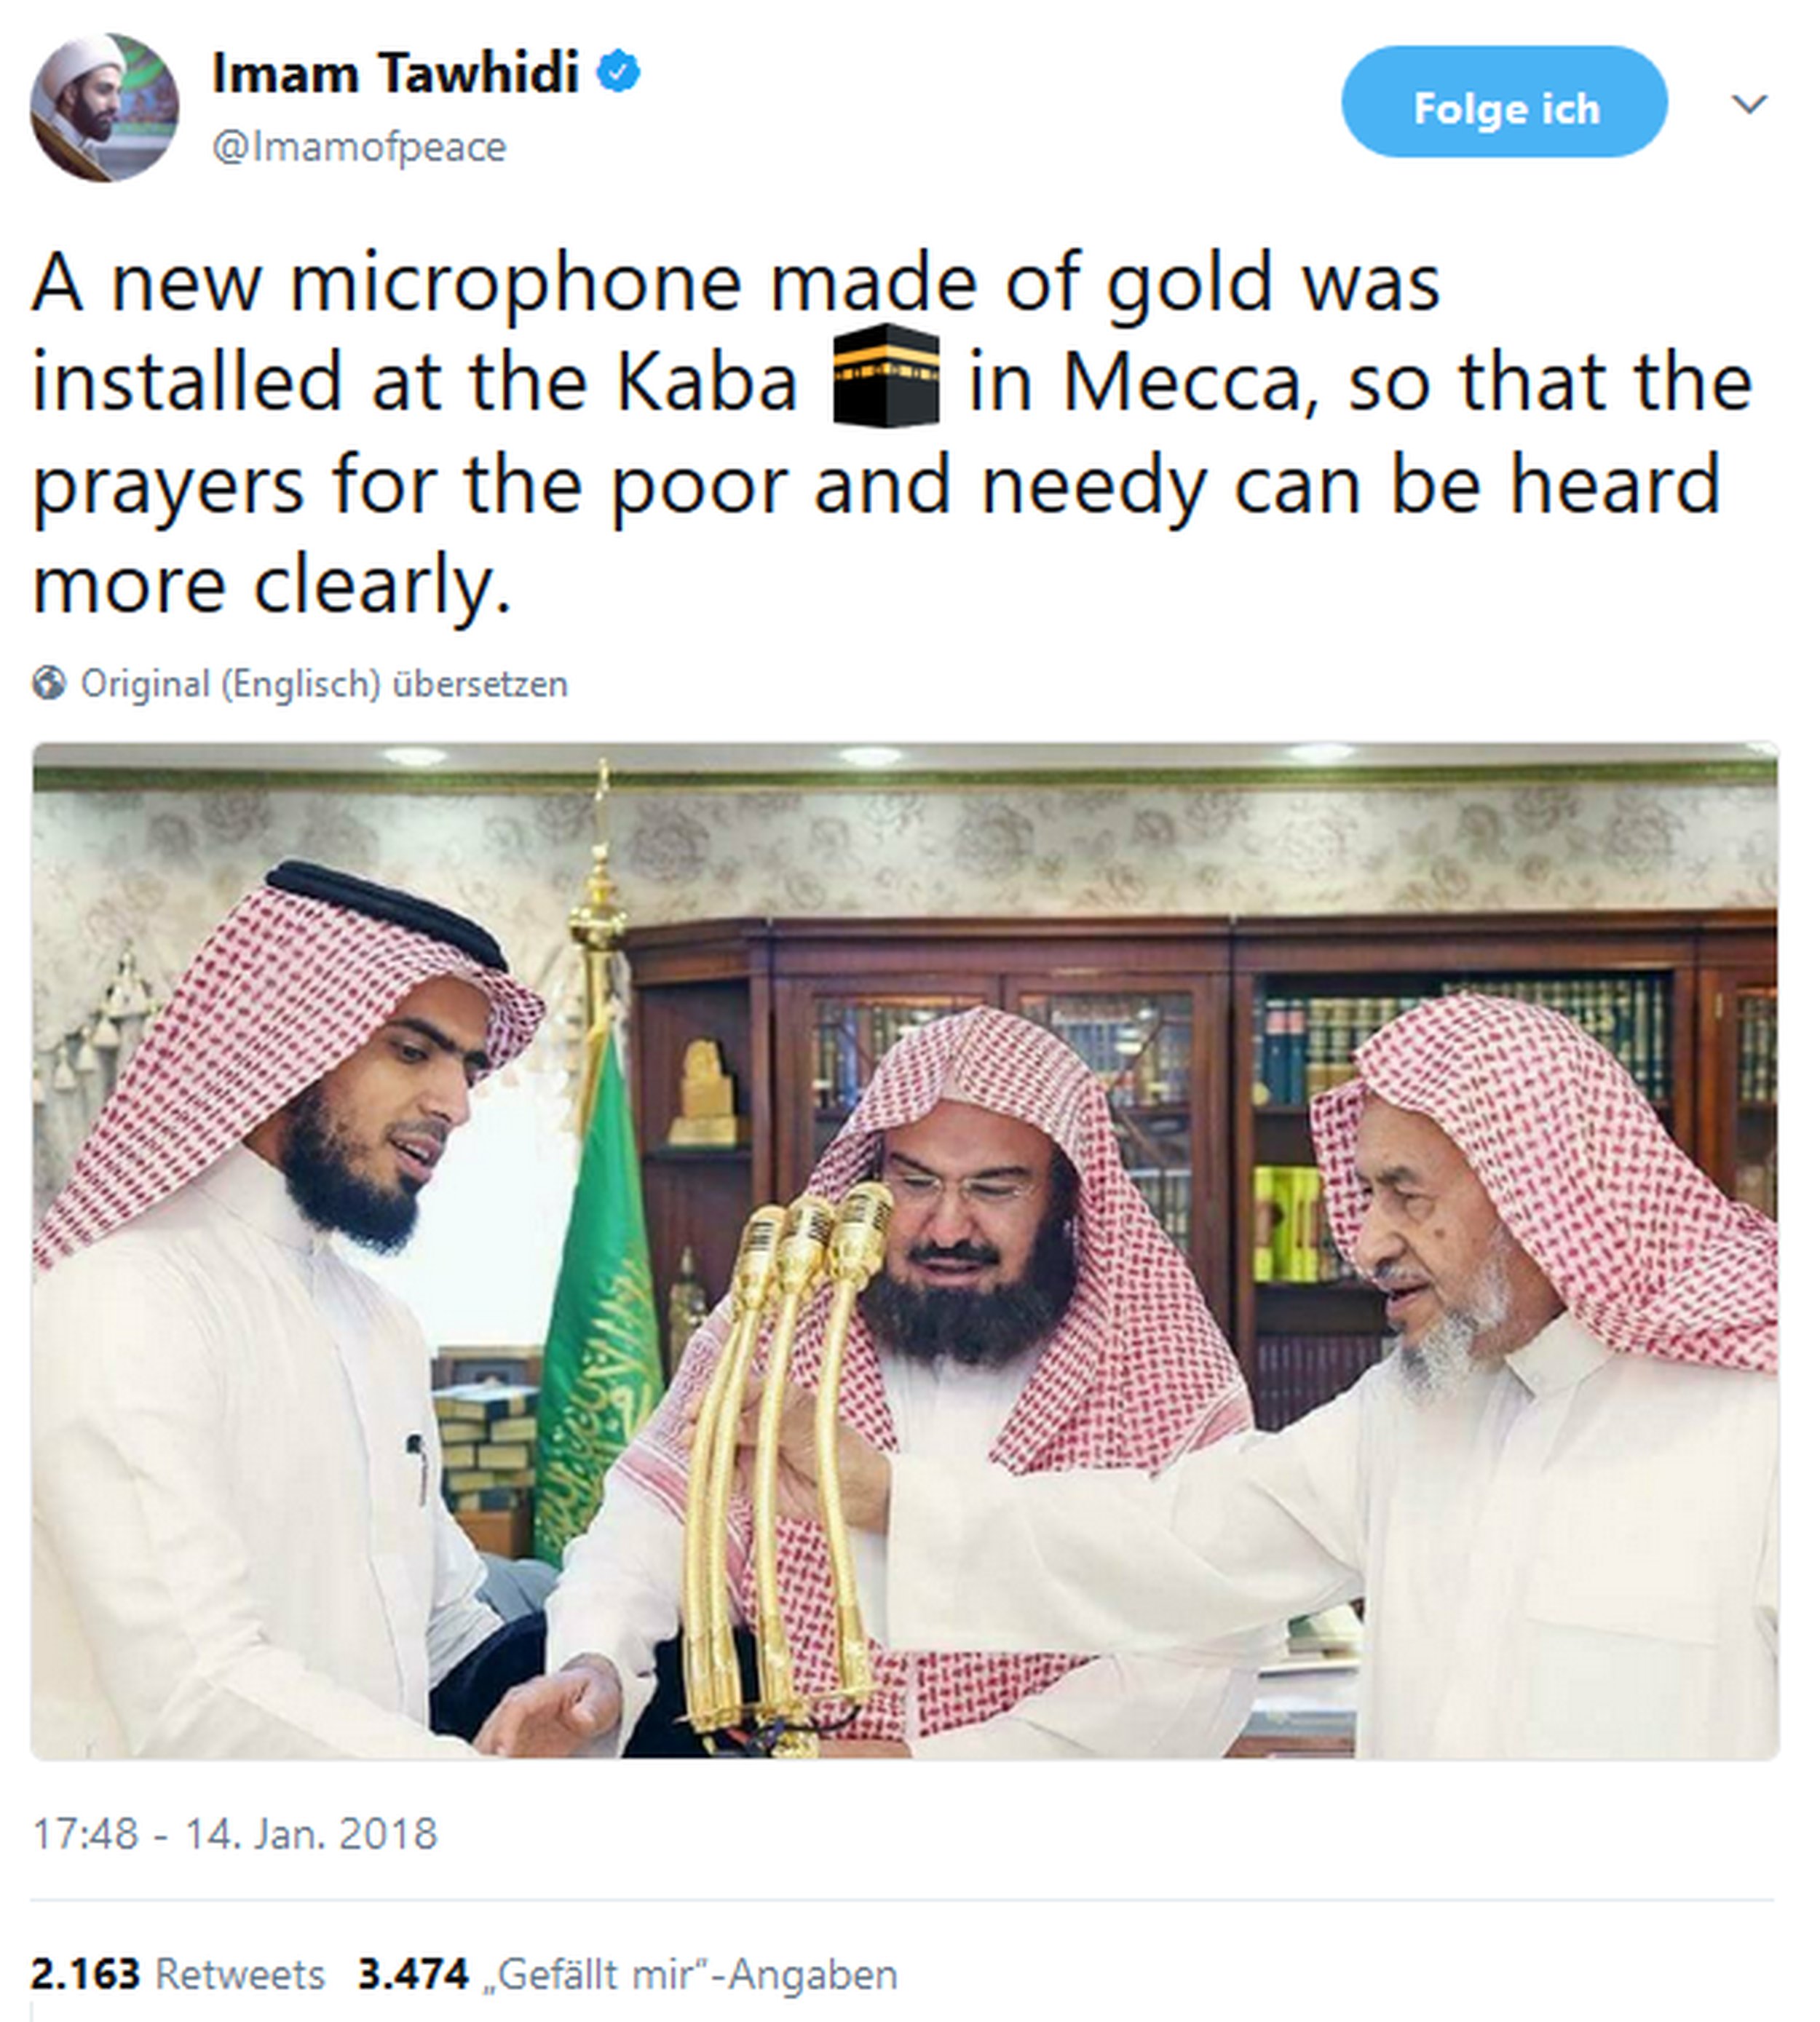Open the 'Imam Tawhidi' display name link
The width and height of the screenshot is (1820, 2022).
[x=395, y=73]
